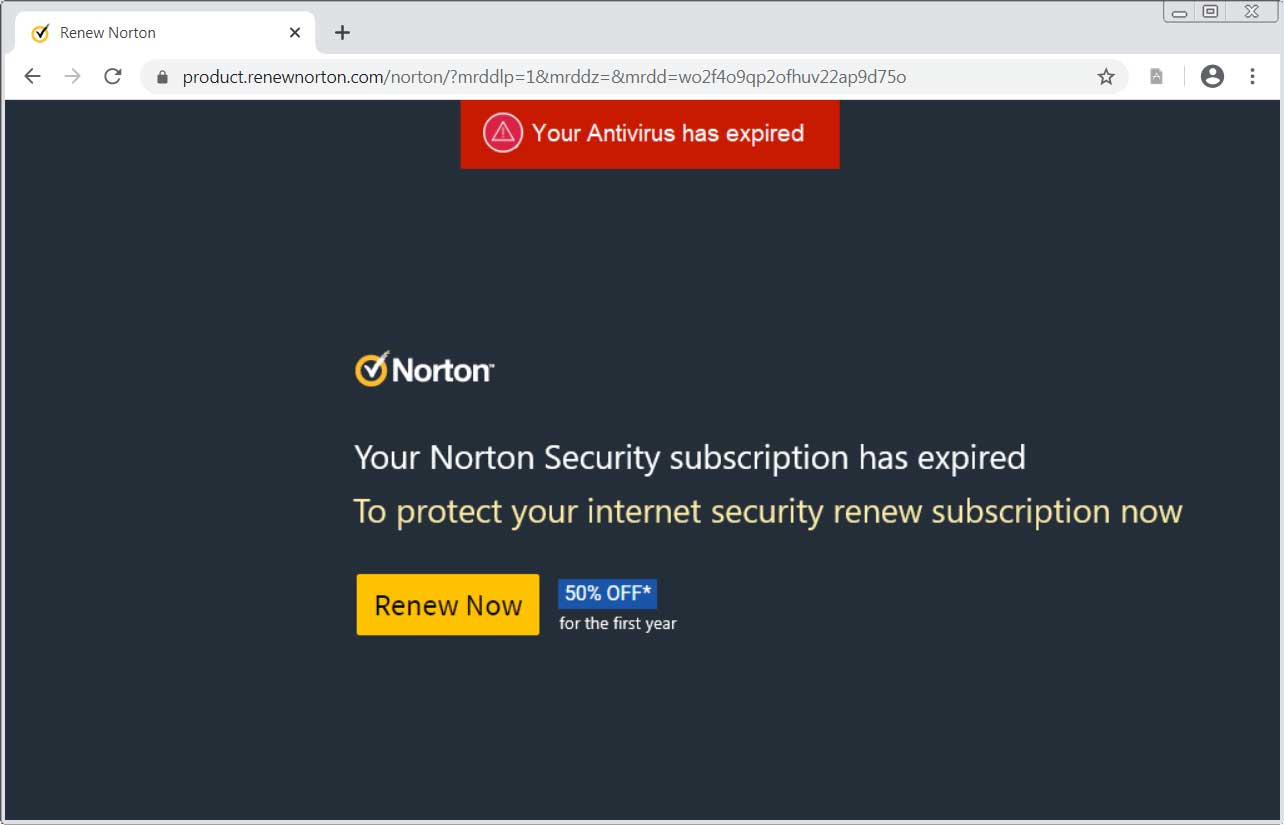The image size is (1284, 825).
Task: Click the browser profile avatar icon
Action: (x=1212, y=76)
